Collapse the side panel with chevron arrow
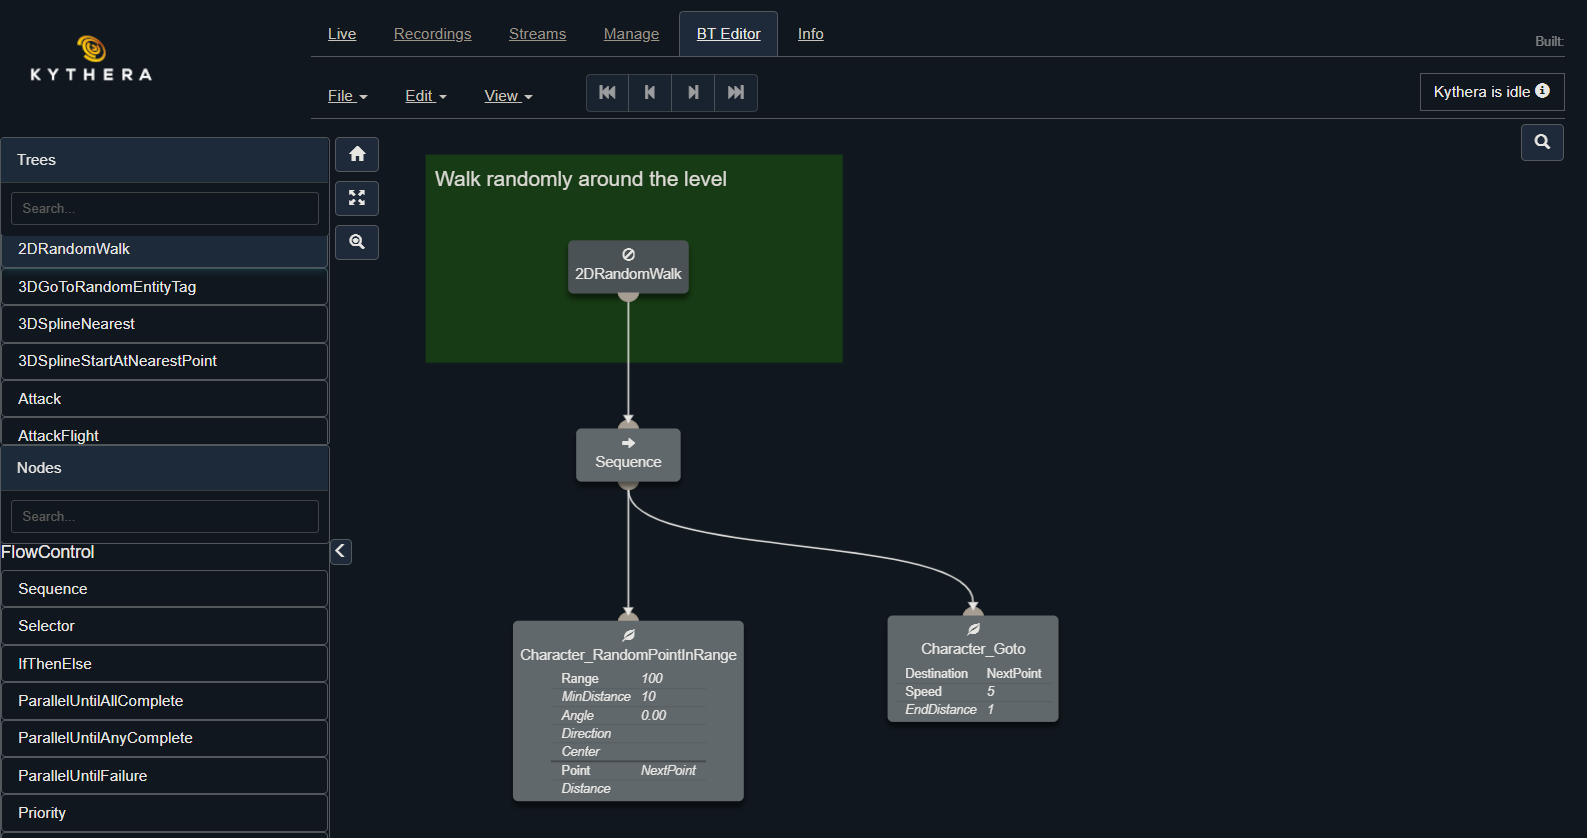This screenshot has height=838, width=1587. click(341, 551)
